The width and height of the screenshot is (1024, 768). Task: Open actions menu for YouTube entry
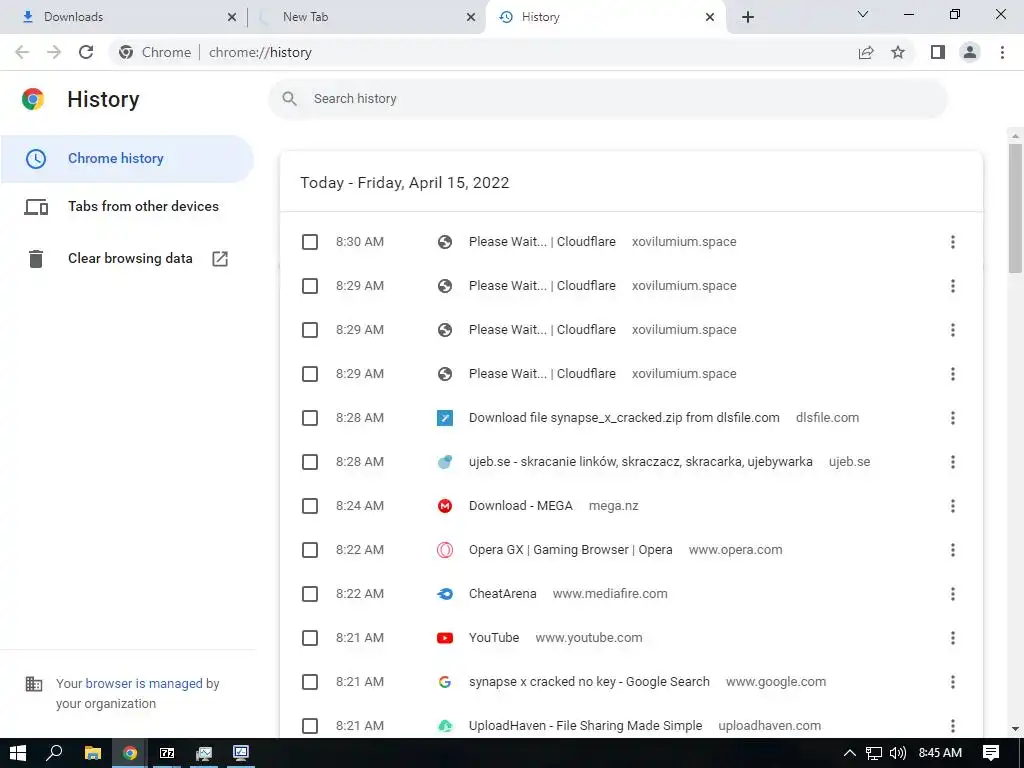click(953, 638)
